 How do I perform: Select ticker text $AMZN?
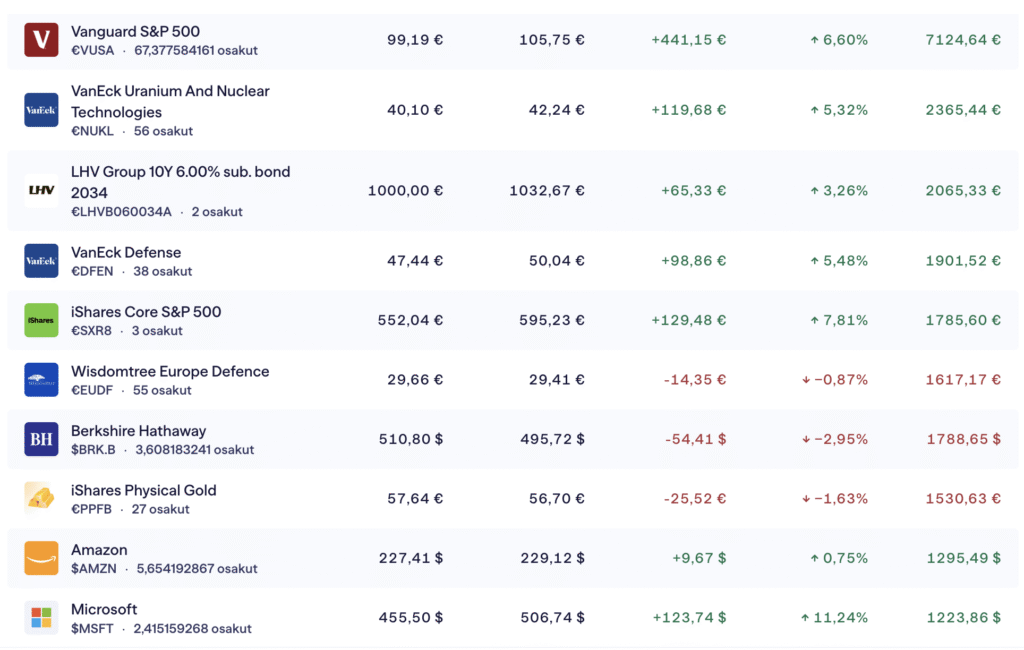click(x=93, y=568)
